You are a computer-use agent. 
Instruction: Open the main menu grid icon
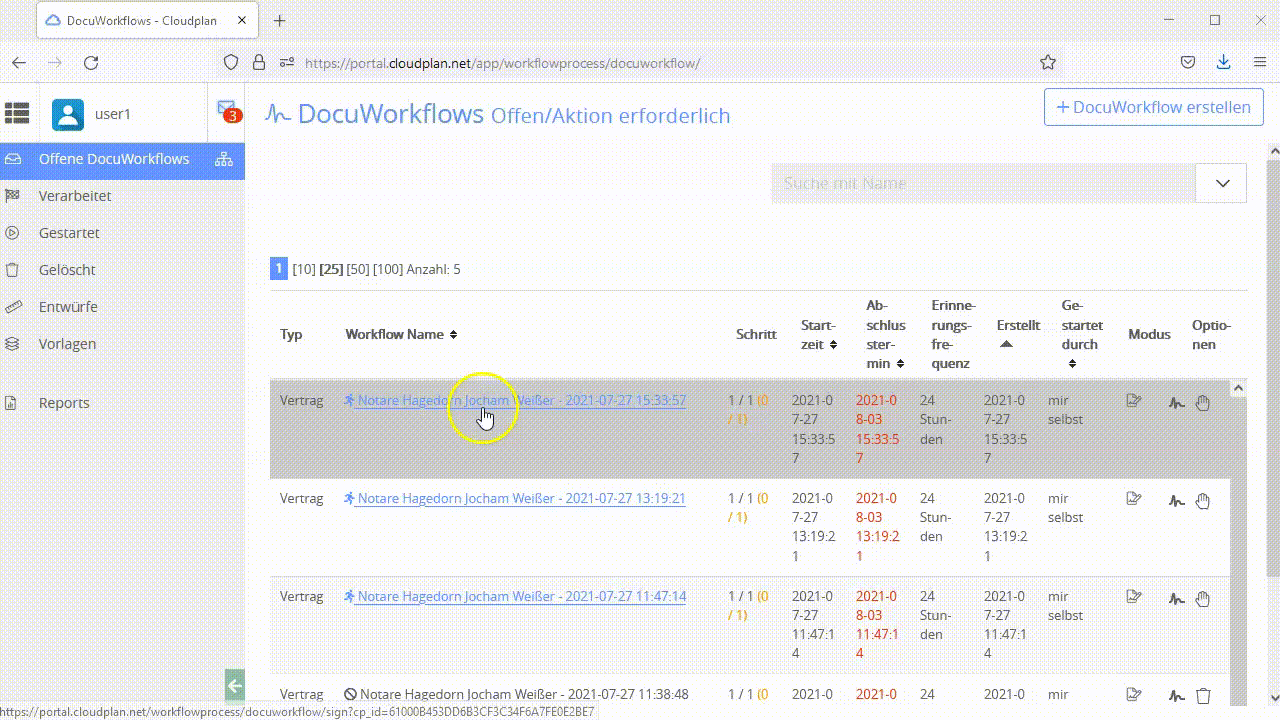click(x=17, y=114)
